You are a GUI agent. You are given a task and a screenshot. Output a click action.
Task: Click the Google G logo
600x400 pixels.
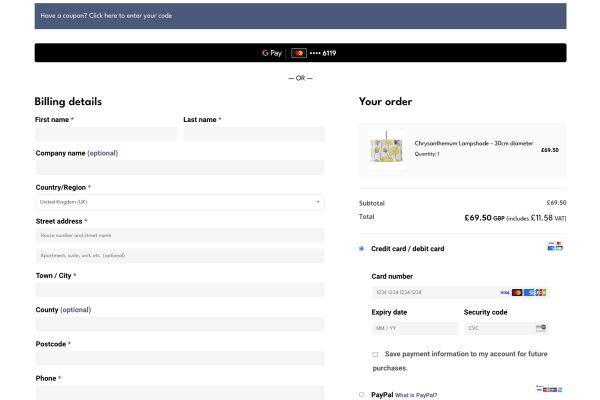(265, 53)
